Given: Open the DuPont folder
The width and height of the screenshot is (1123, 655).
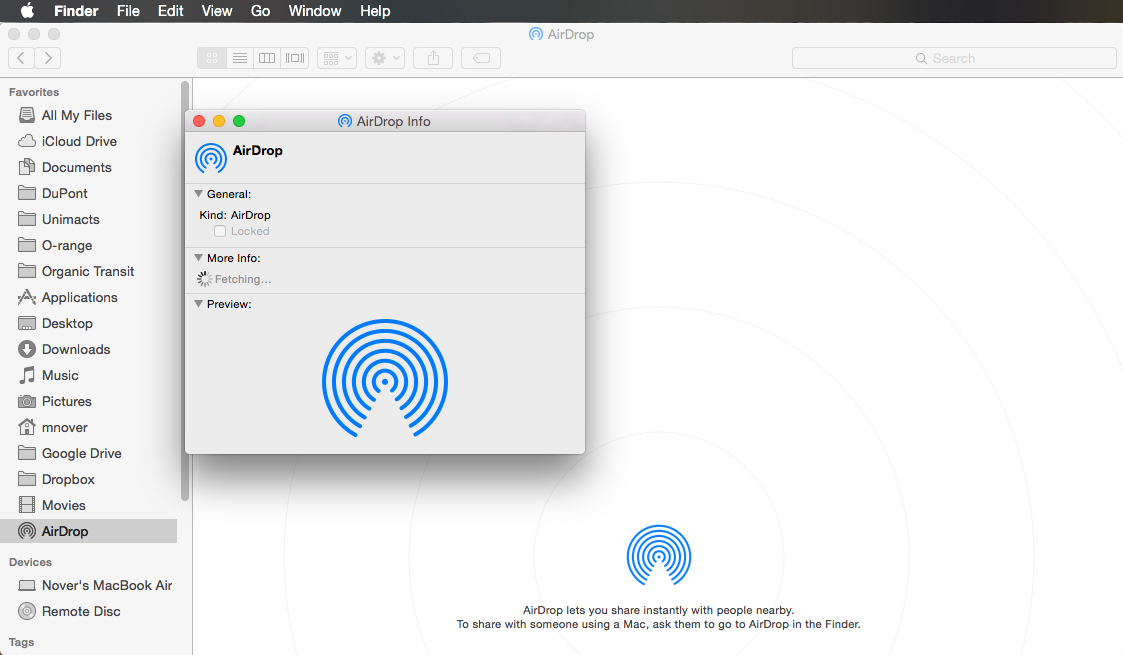Looking at the screenshot, I should (x=89, y=193).
